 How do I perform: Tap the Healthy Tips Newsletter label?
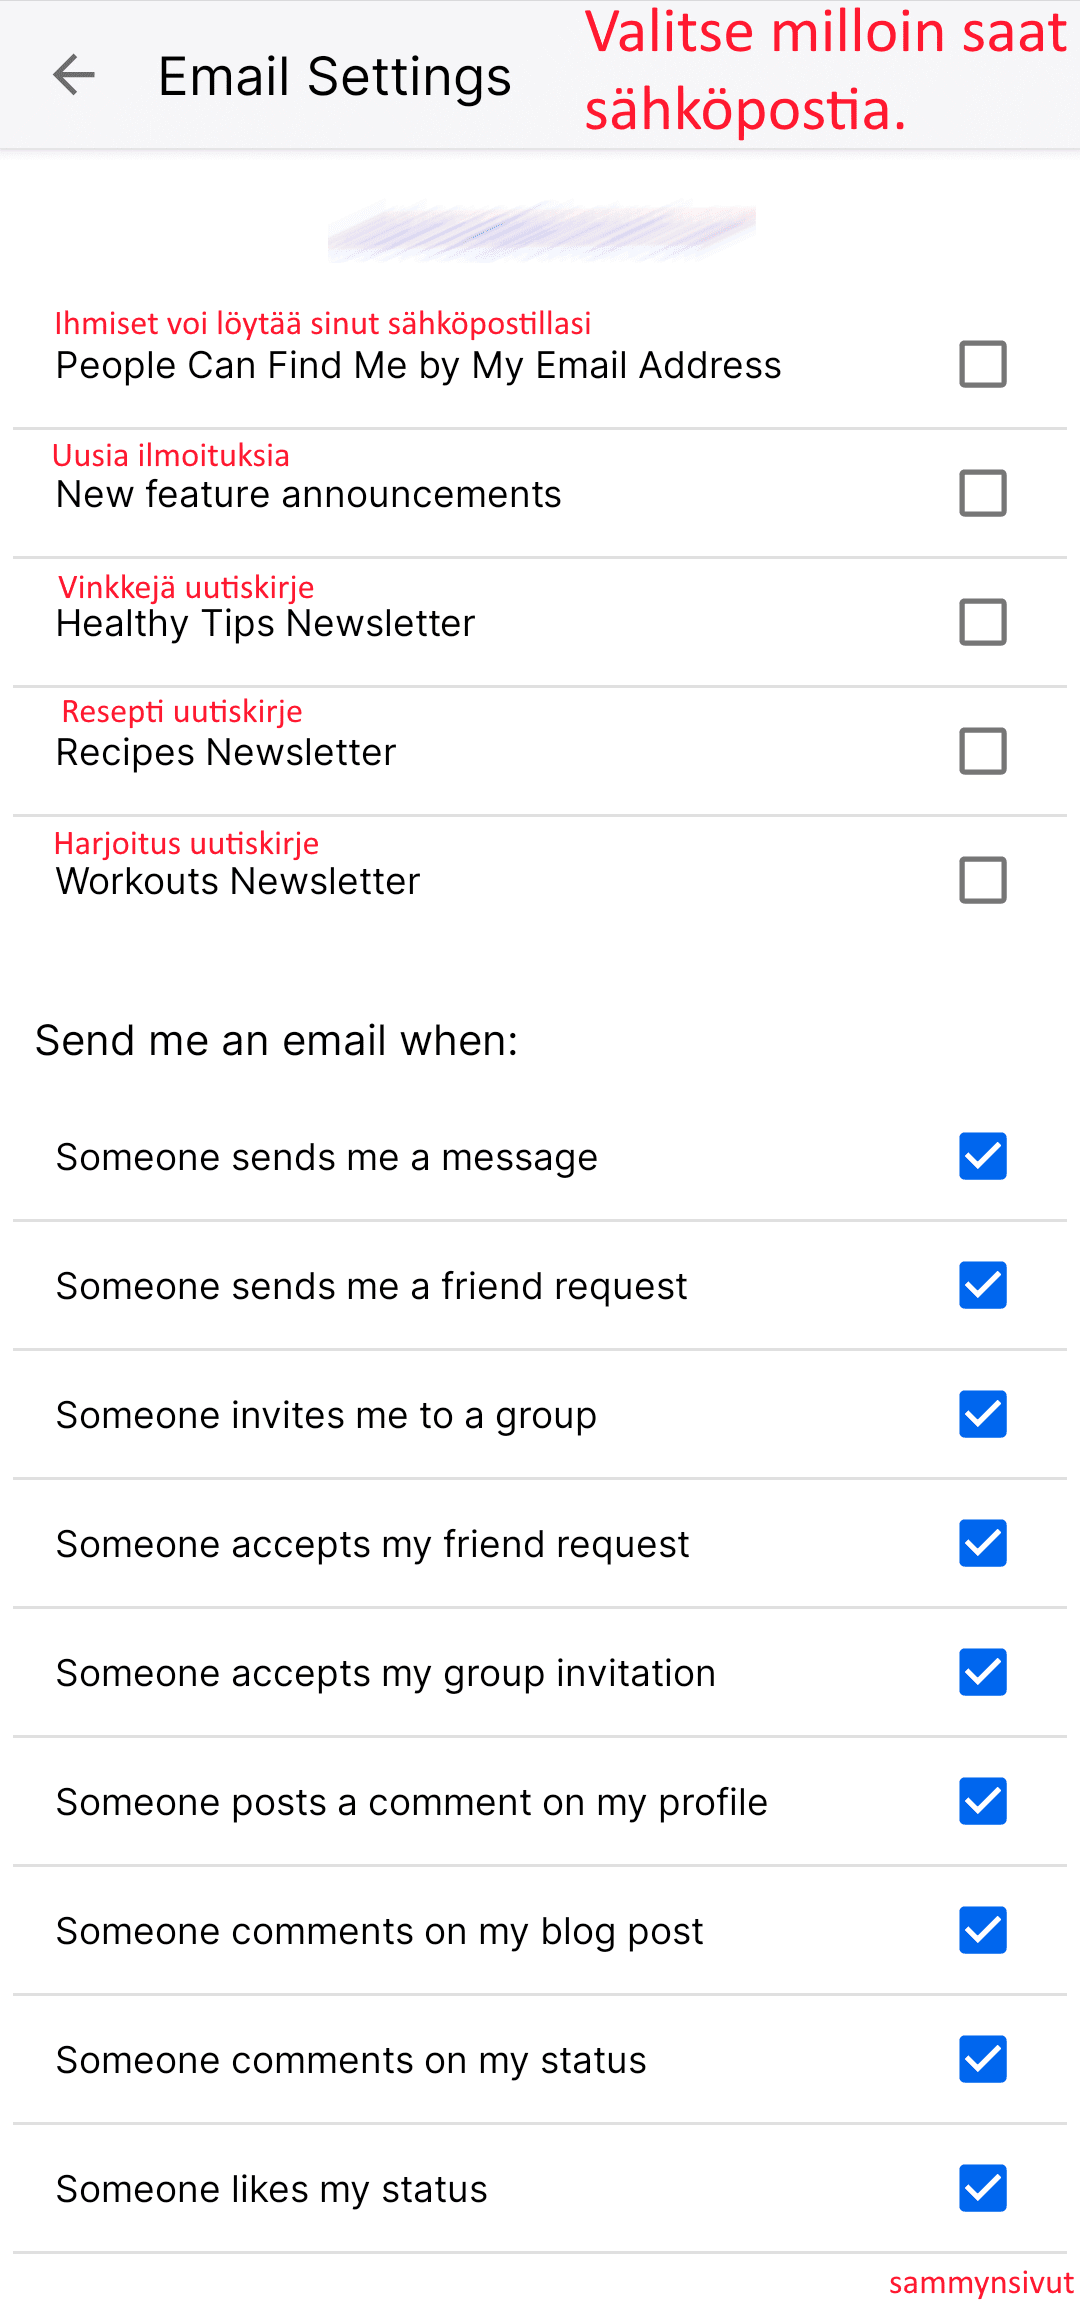(x=265, y=624)
